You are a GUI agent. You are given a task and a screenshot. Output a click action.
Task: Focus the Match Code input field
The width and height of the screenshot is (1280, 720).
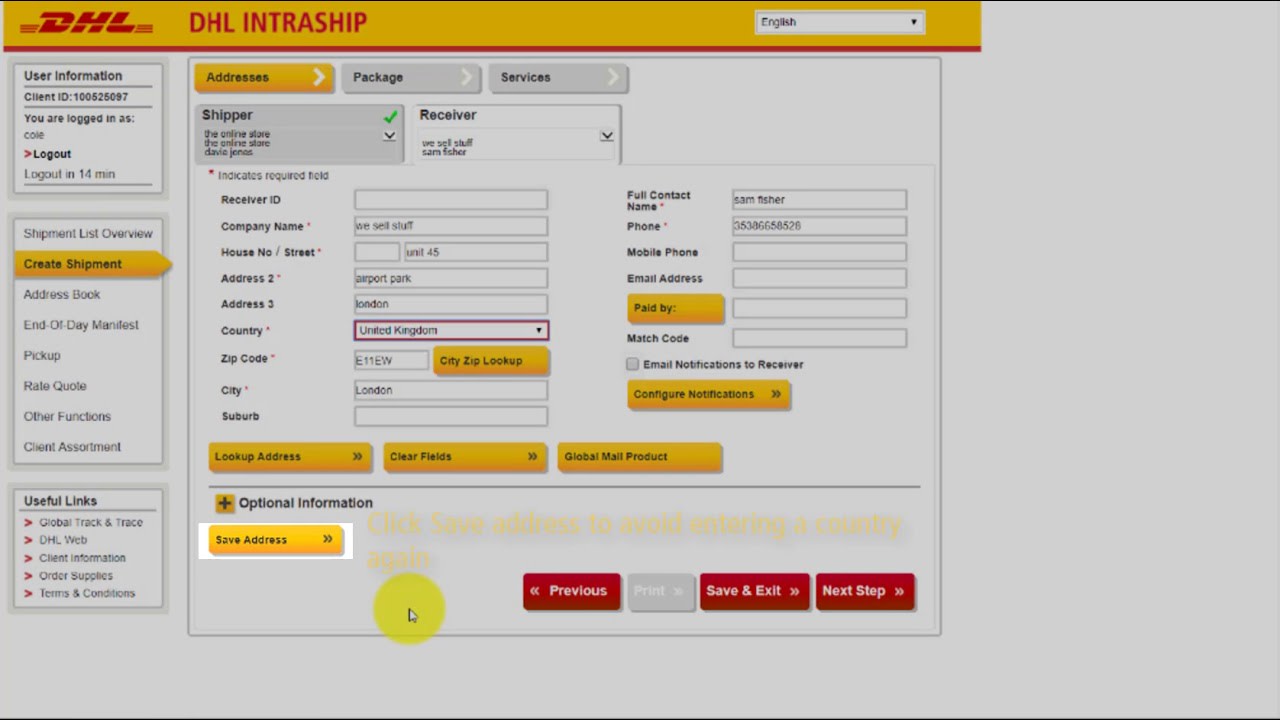pos(820,338)
